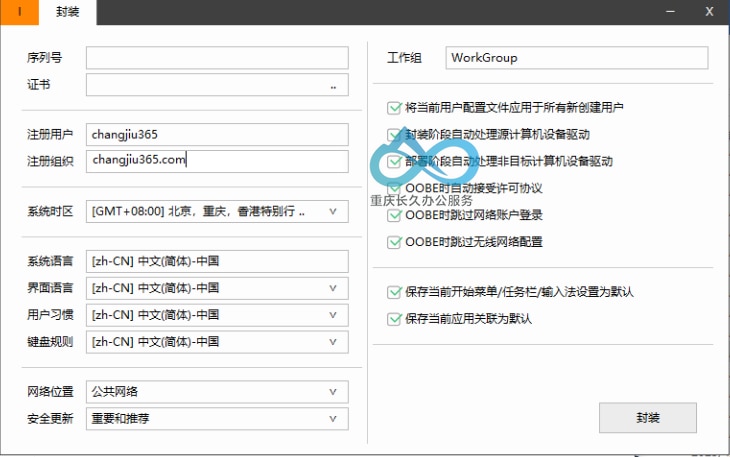
Task: Toggle 保存当前应用关联为默认 checkbox
Action: (394, 319)
